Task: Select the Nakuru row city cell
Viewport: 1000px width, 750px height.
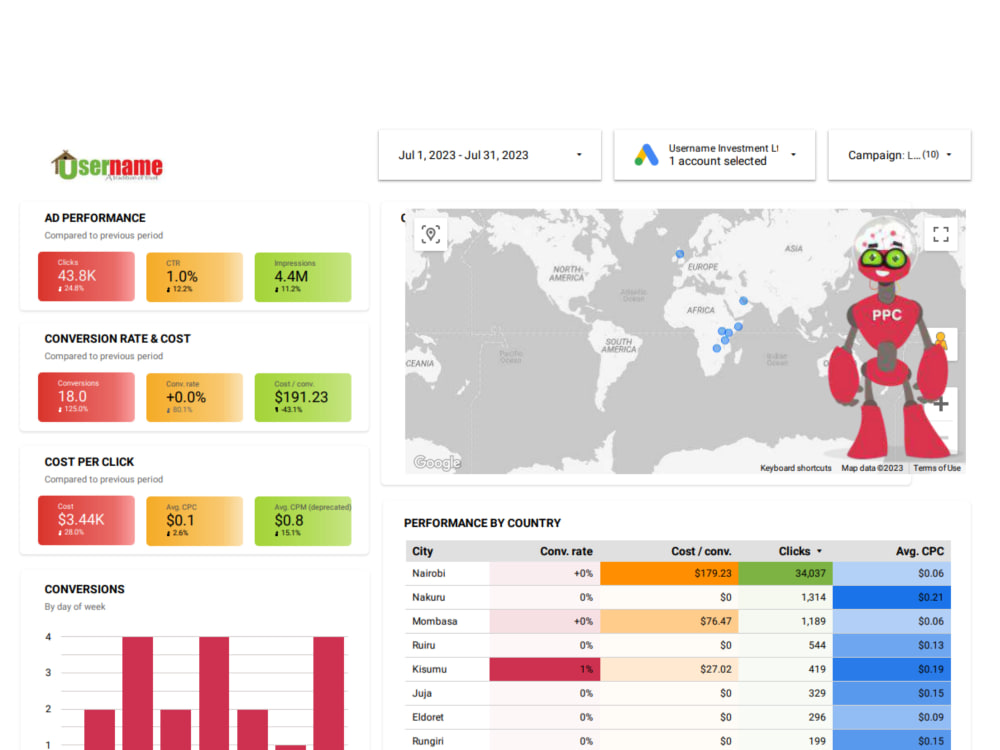Action: click(x=448, y=598)
